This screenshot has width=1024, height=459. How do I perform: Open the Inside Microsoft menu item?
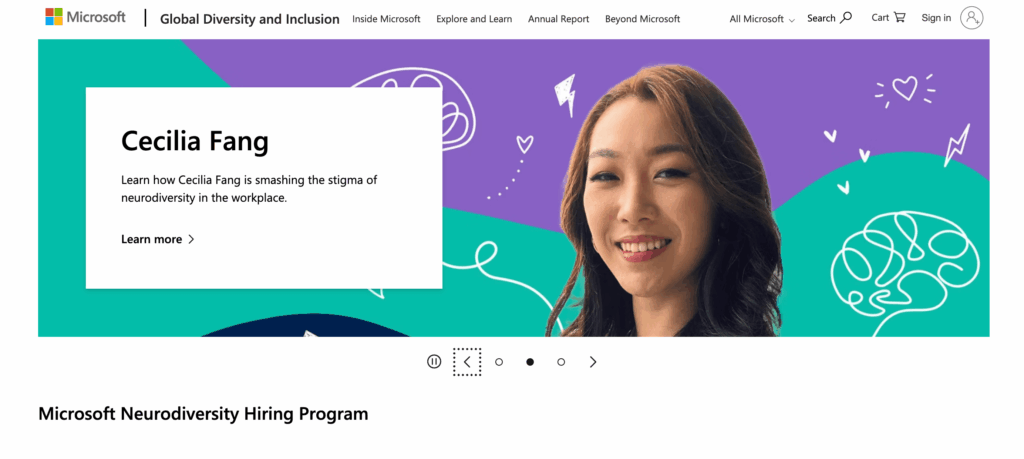pos(387,19)
